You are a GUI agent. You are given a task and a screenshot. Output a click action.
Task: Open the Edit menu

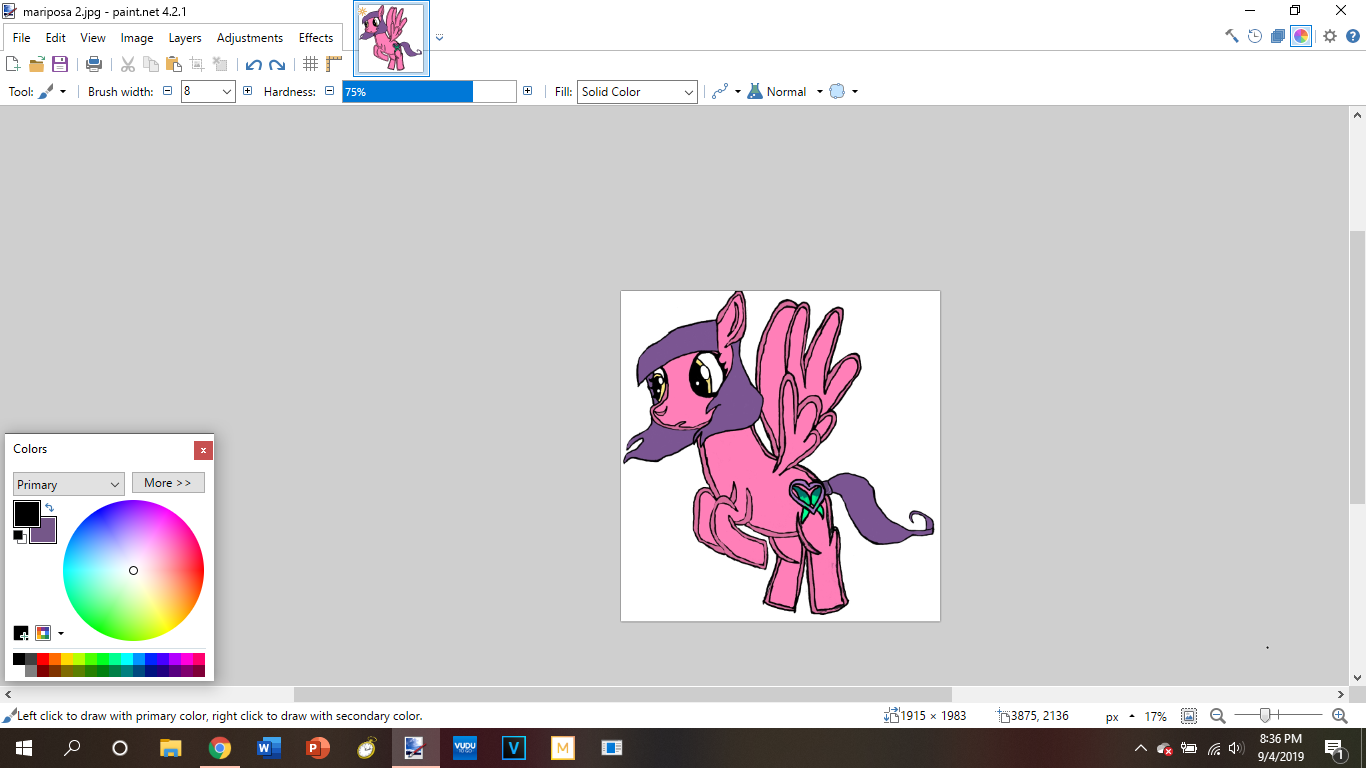[x=56, y=38]
